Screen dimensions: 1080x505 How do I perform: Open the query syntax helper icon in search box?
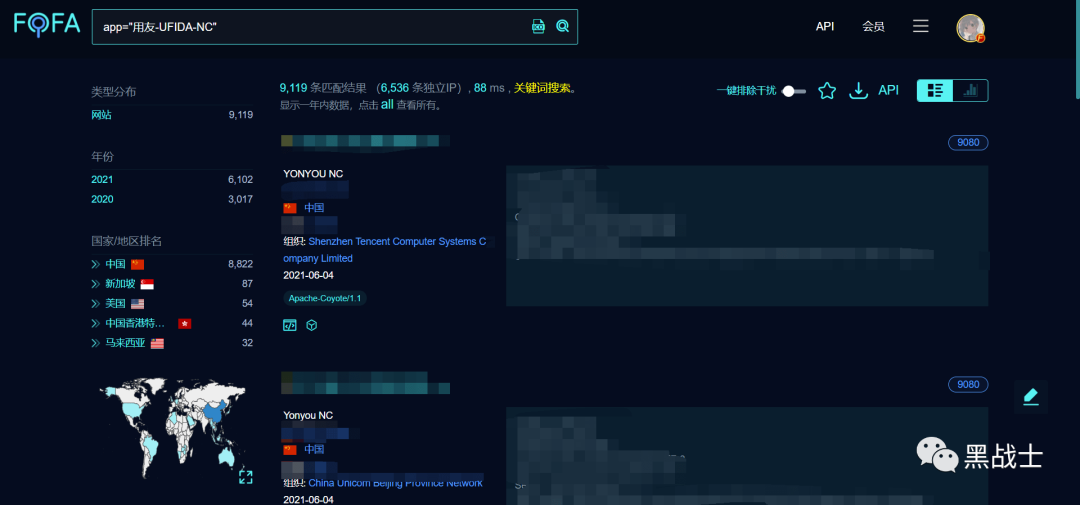[x=539, y=26]
